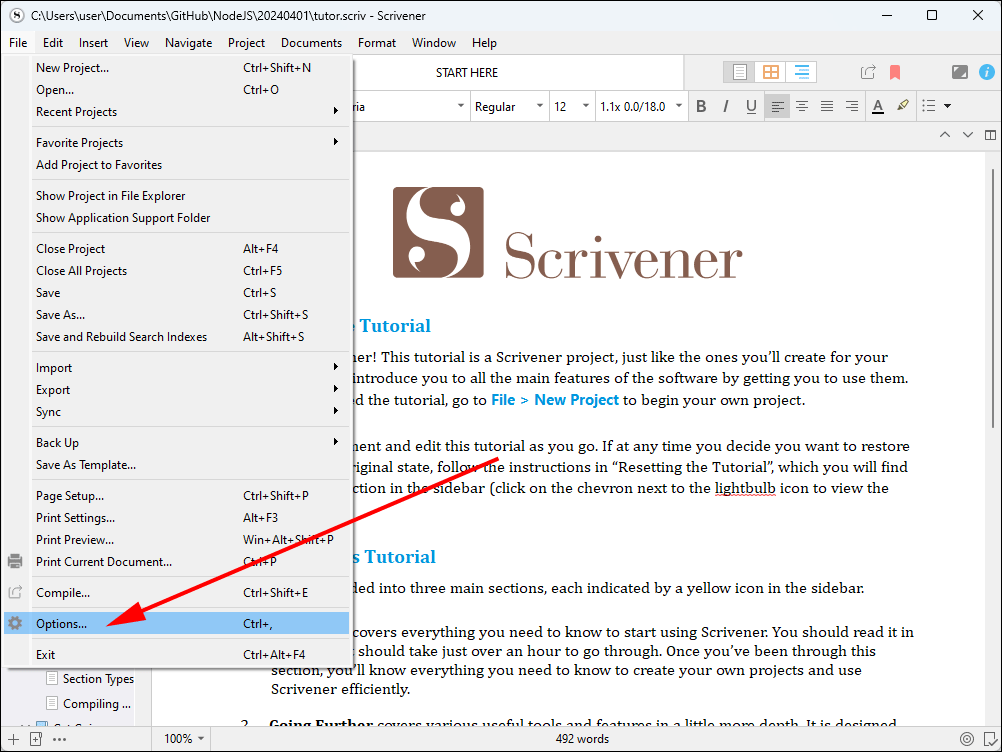Click the target goal icon in footer
1002x752 pixels.
tap(967, 739)
